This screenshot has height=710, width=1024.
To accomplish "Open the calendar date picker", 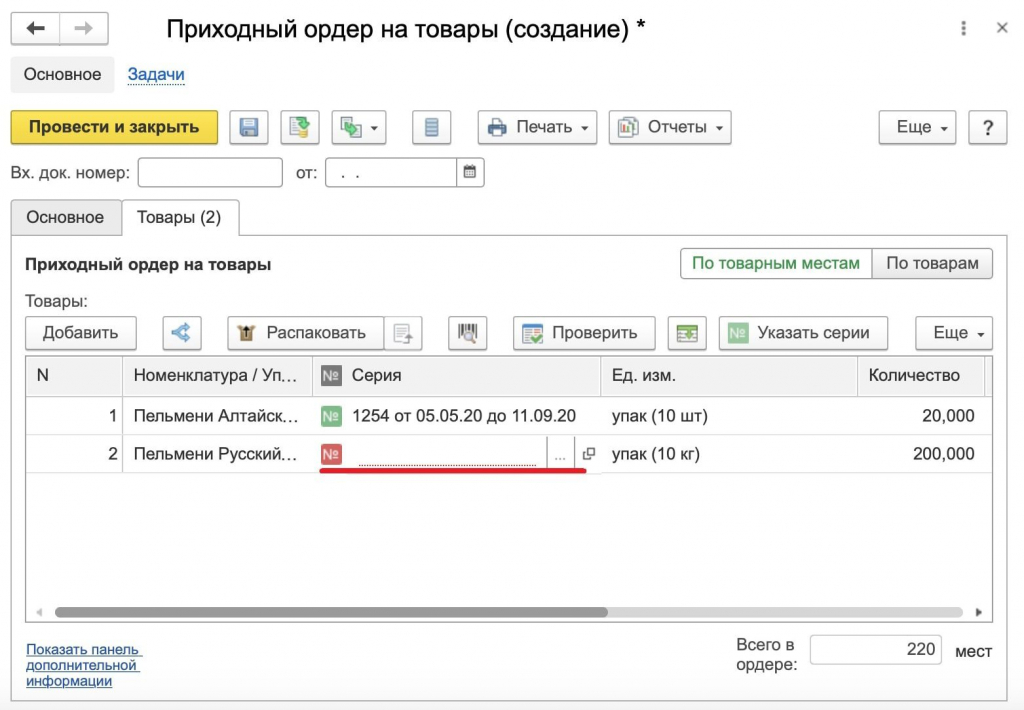I will point(470,172).
